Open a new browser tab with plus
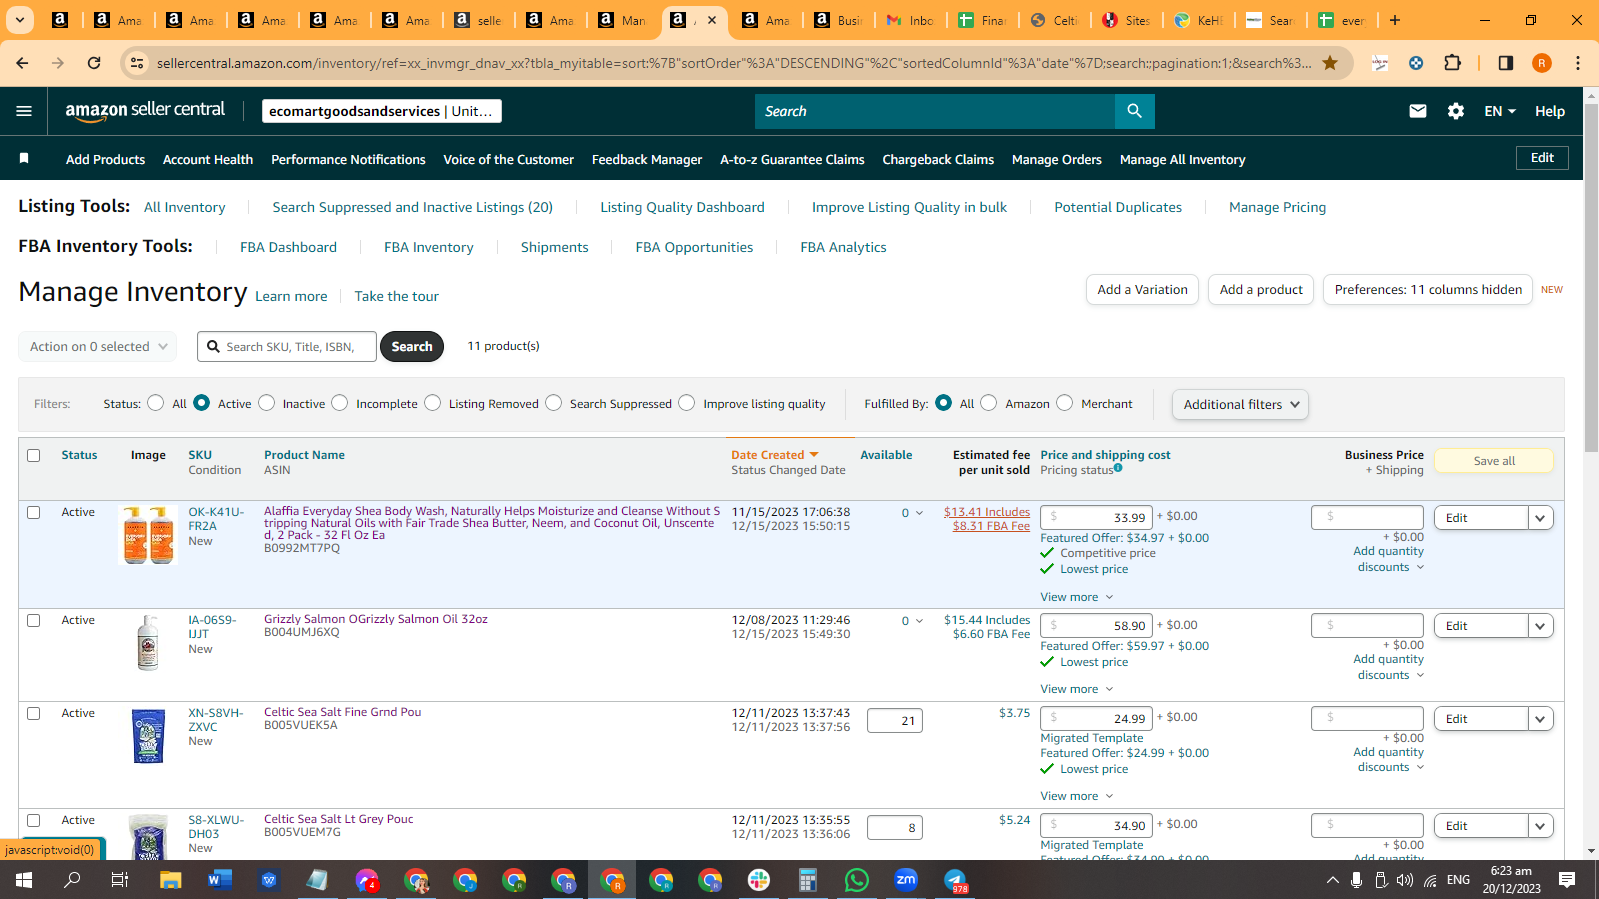Viewport: 1599px width, 899px height. coord(1395,20)
